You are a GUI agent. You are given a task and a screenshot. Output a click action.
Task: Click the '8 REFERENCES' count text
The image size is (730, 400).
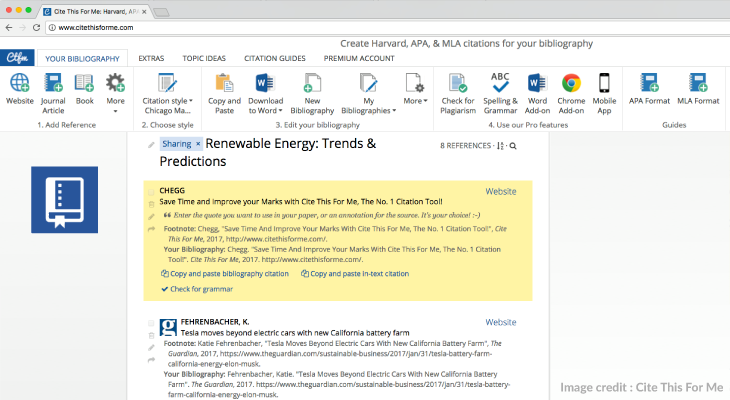tap(466, 146)
